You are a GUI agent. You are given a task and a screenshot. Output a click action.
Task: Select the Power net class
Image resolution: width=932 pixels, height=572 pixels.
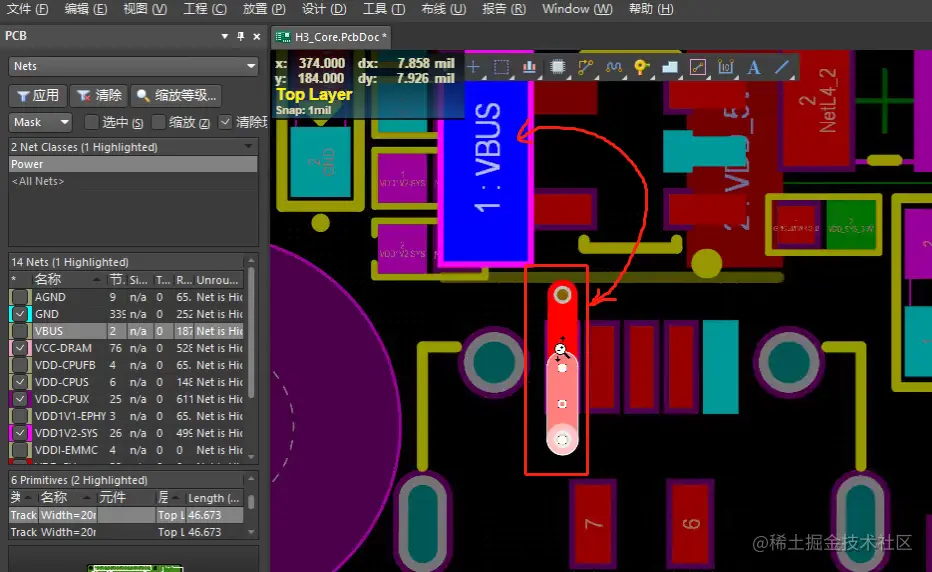(133, 164)
